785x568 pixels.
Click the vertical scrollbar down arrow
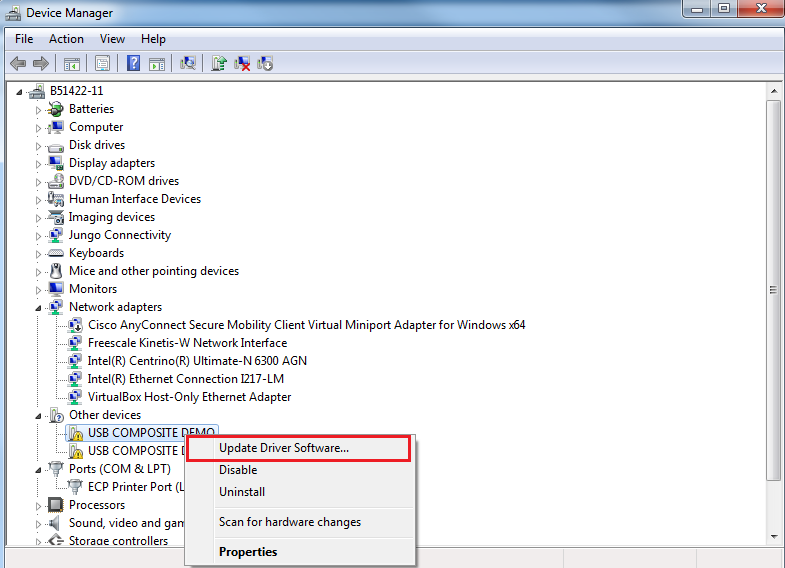(x=773, y=538)
